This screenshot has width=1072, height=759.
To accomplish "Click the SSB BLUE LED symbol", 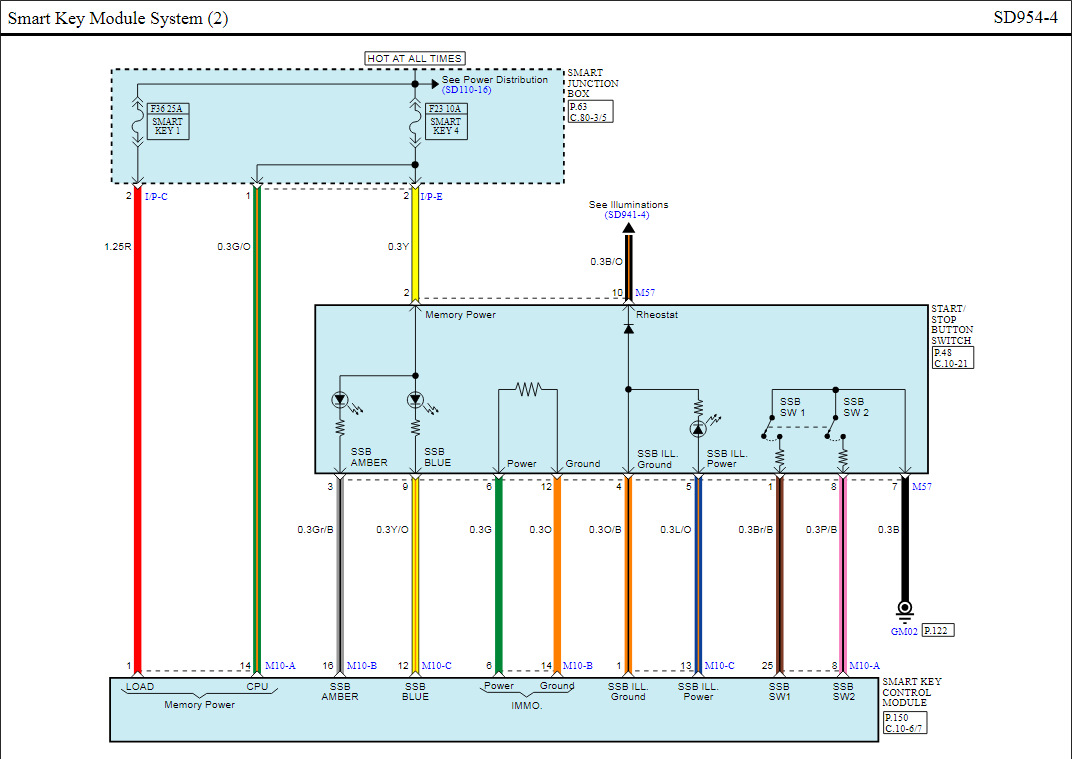I will [x=415, y=400].
